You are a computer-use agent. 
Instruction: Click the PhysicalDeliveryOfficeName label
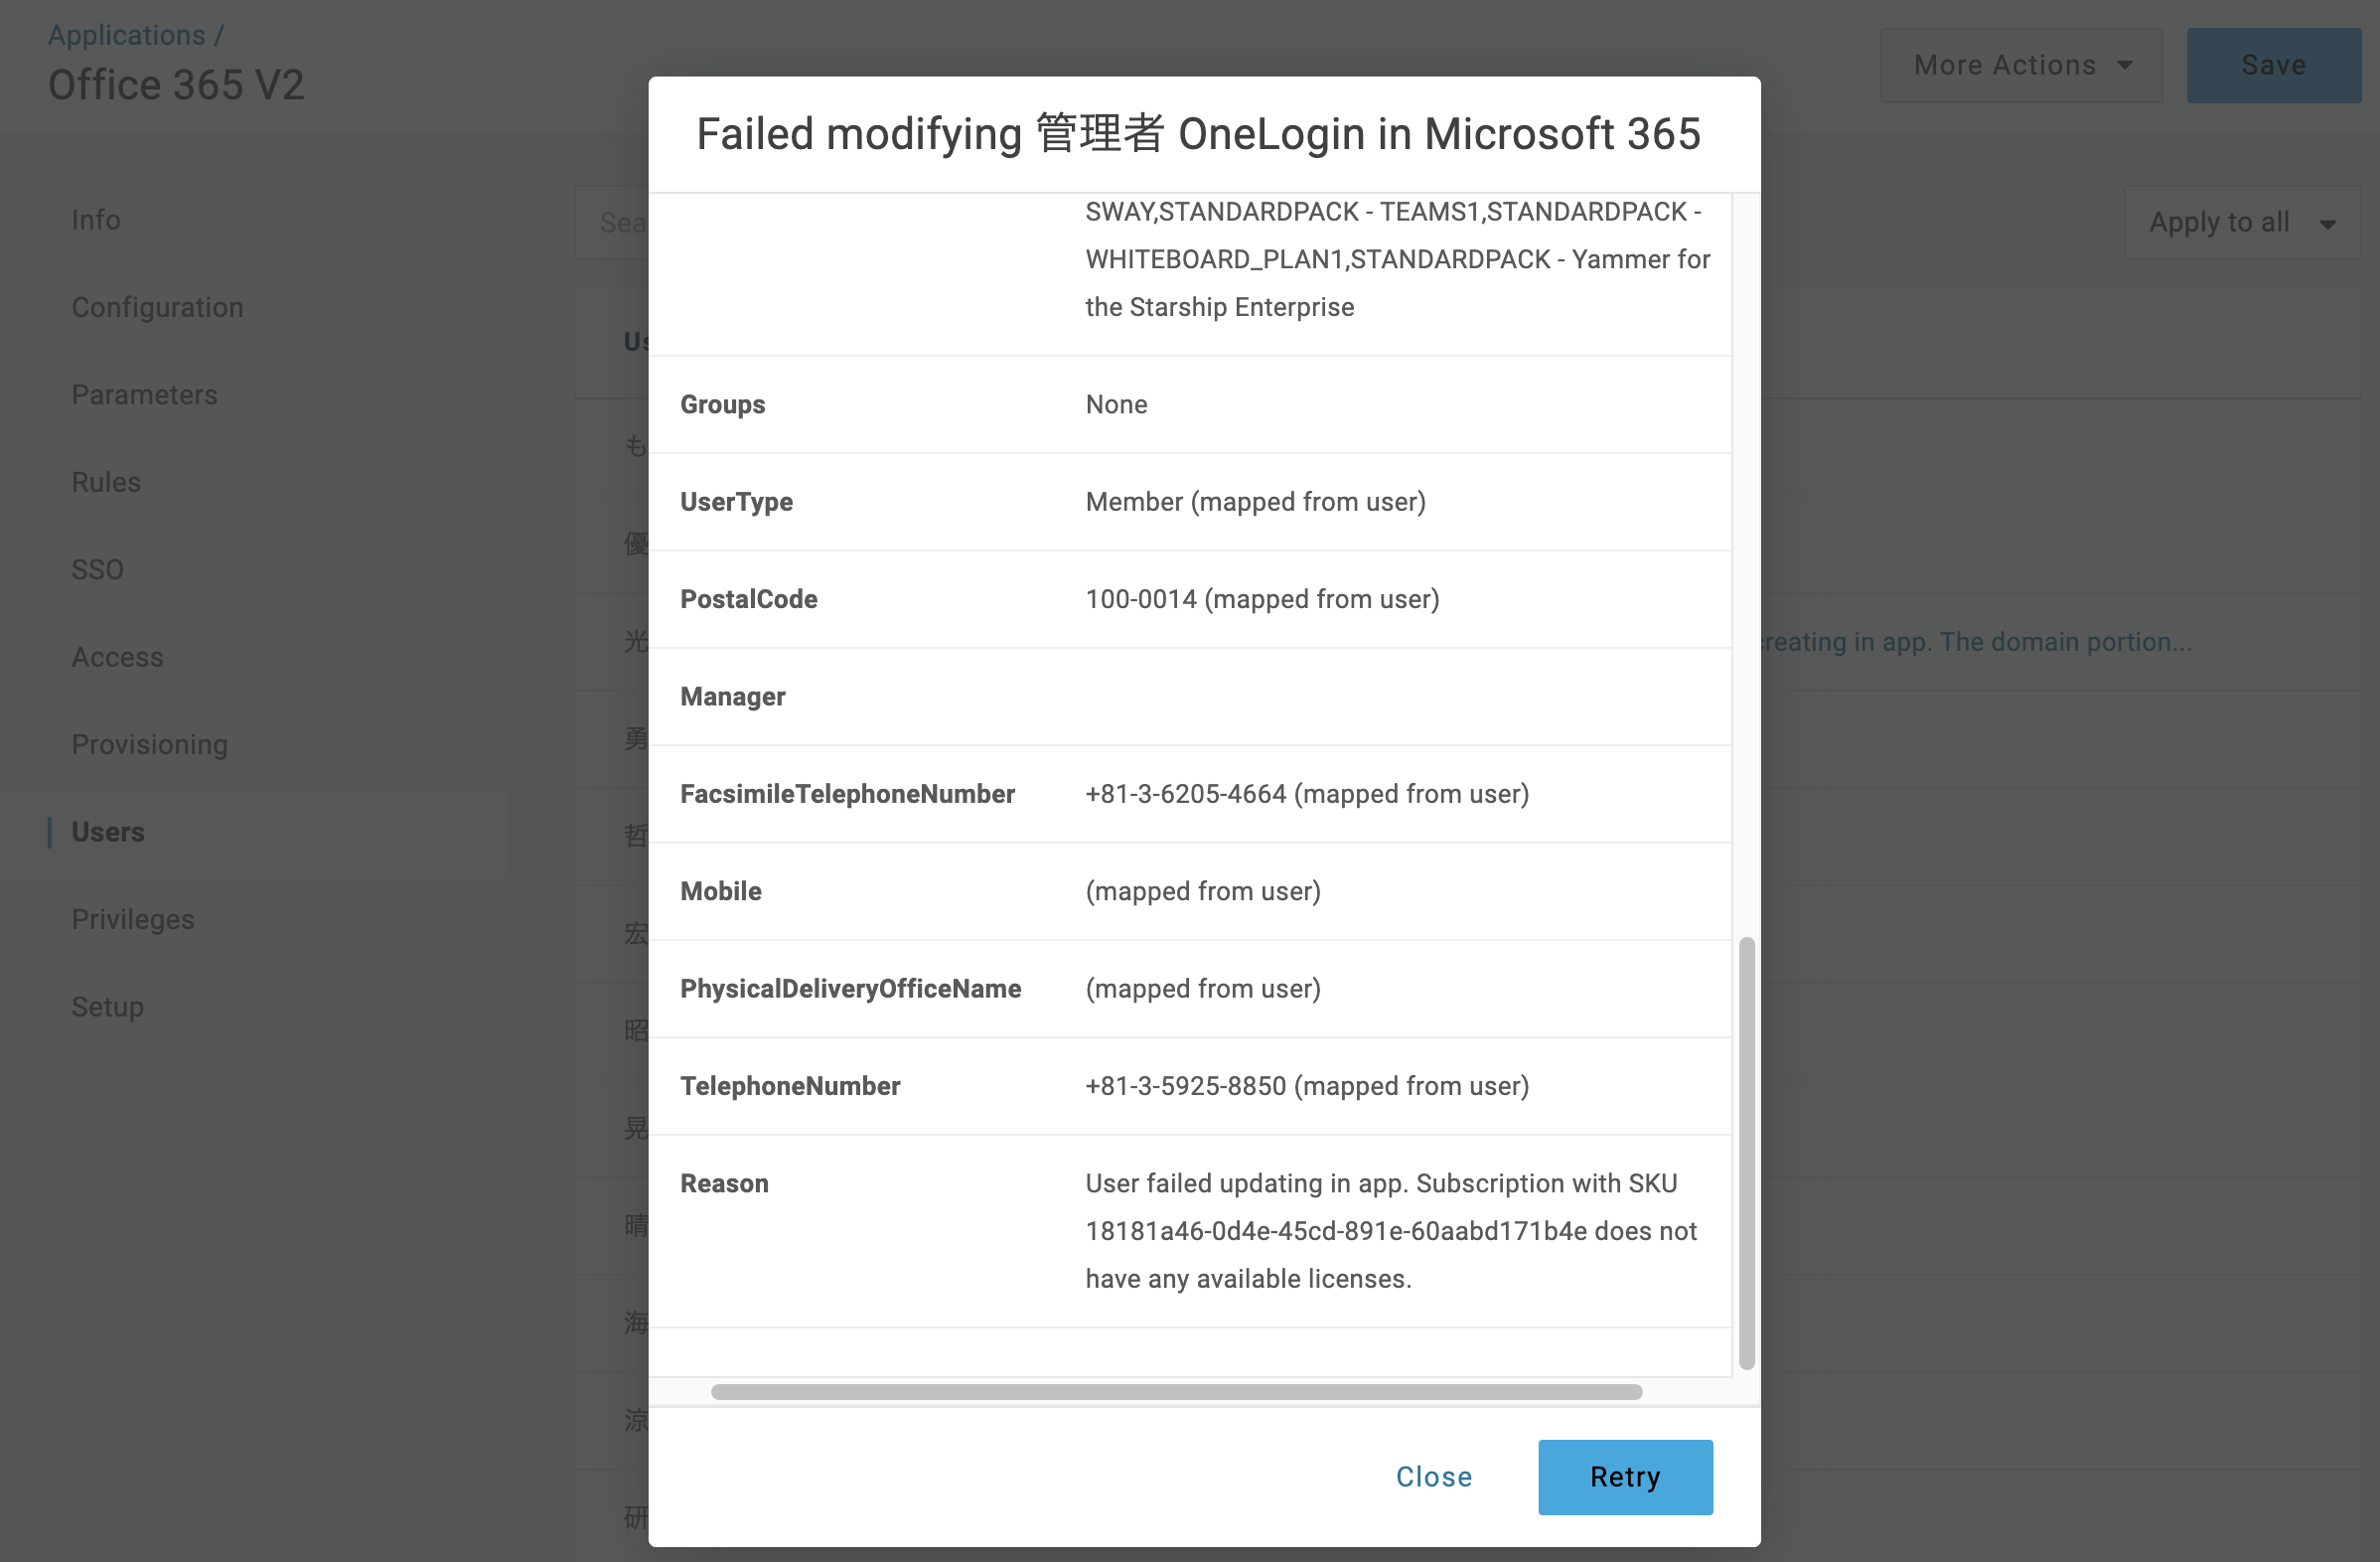point(850,988)
